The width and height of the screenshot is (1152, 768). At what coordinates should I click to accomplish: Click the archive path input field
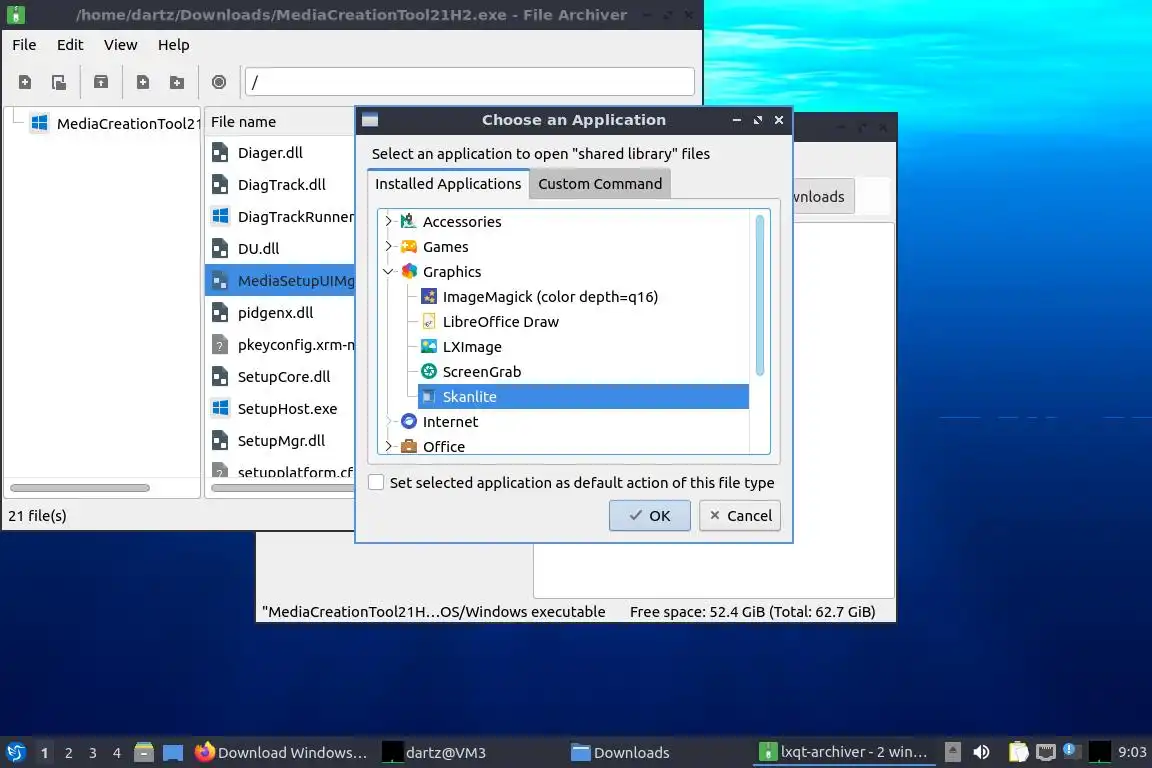469,82
